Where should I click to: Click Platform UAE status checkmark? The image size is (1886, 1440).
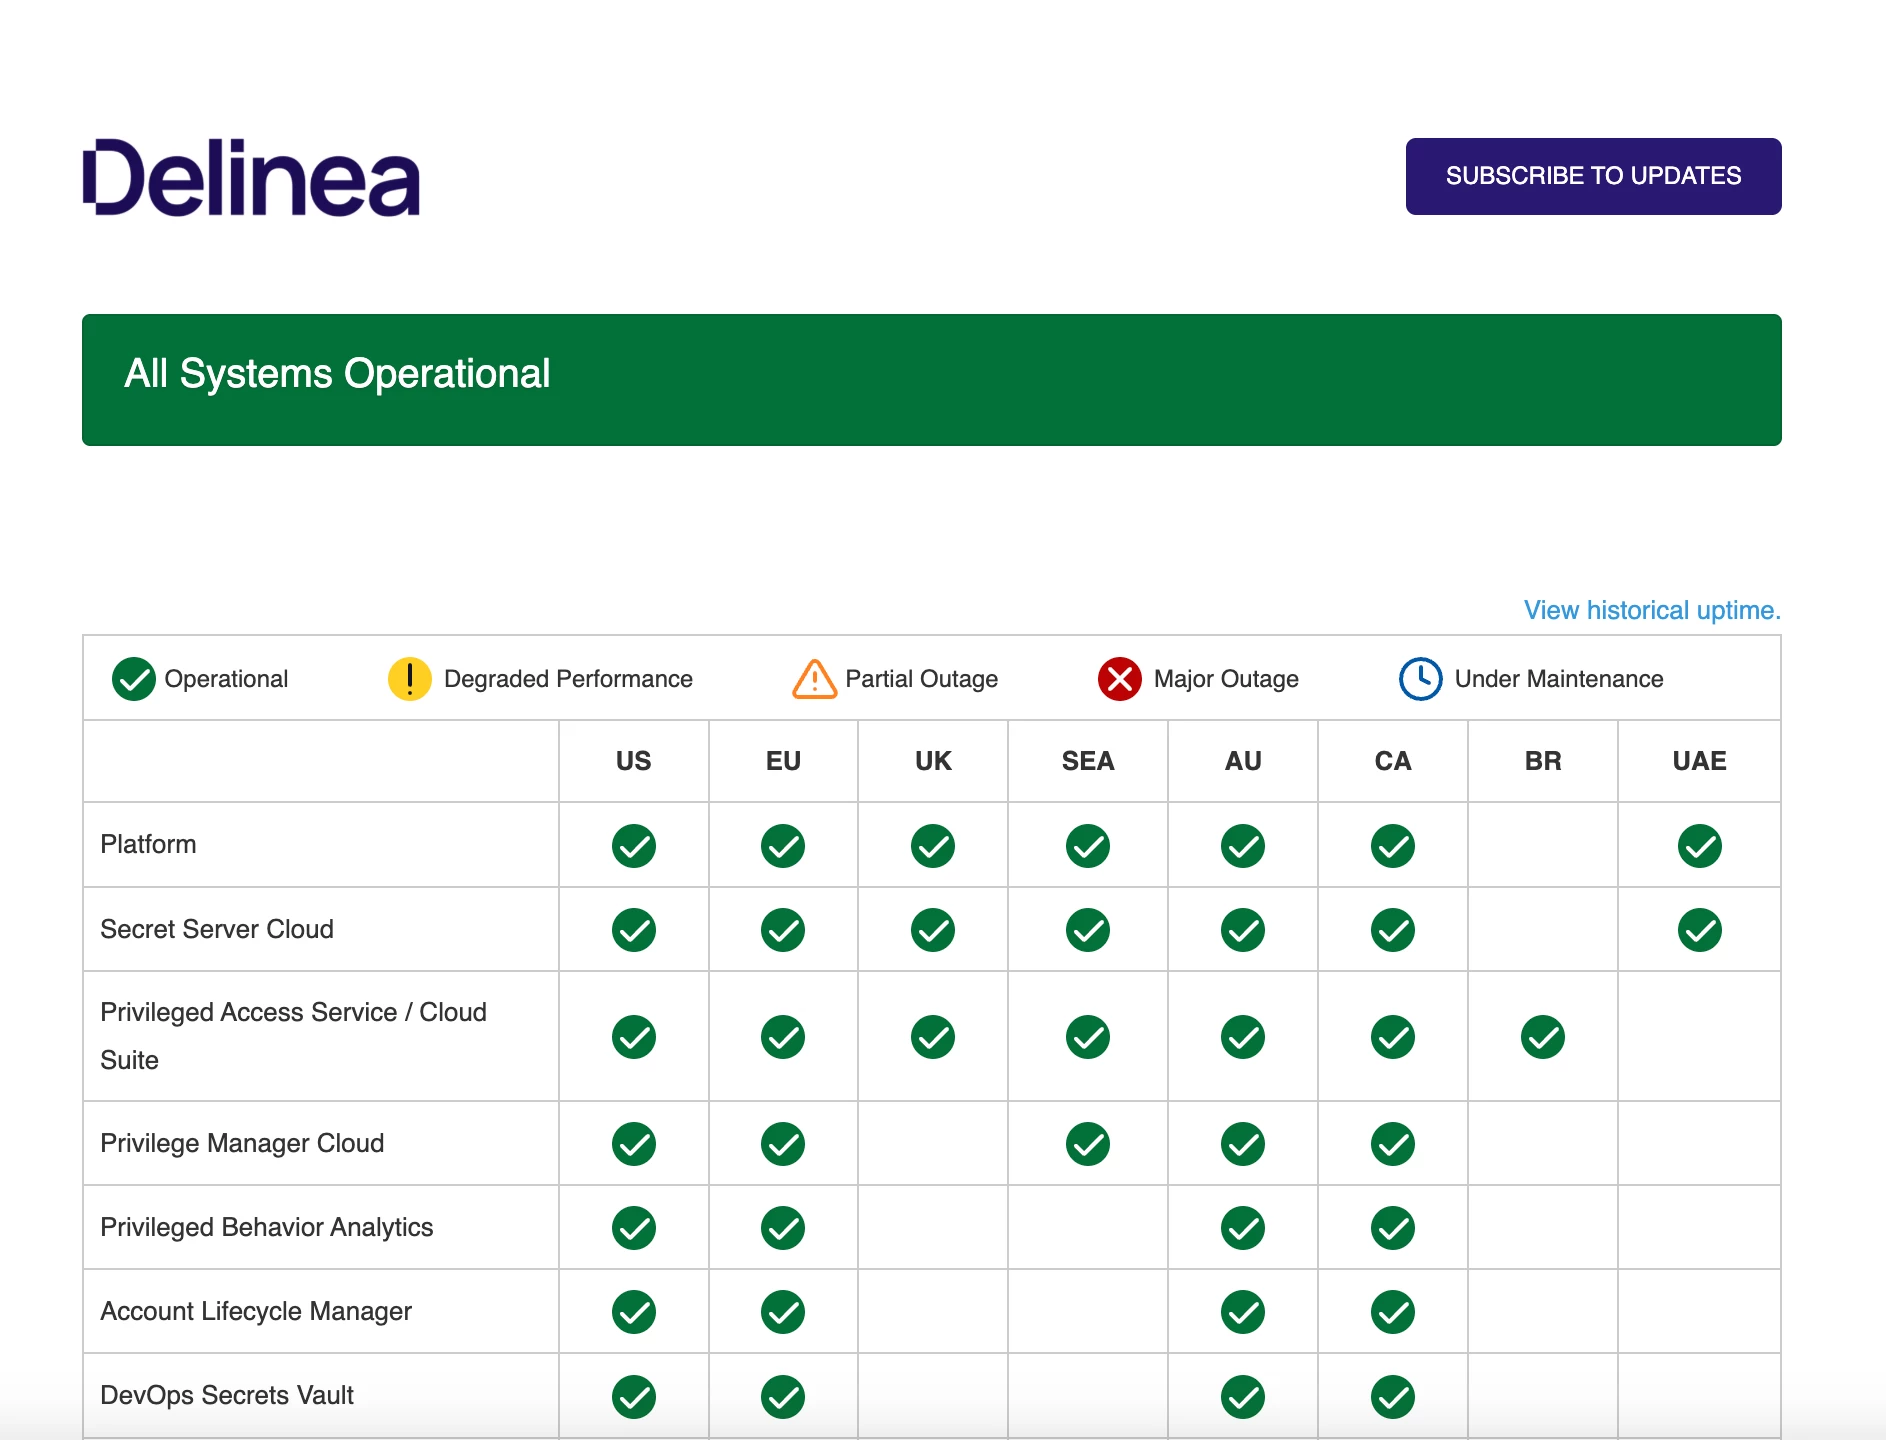(x=1700, y=846)
